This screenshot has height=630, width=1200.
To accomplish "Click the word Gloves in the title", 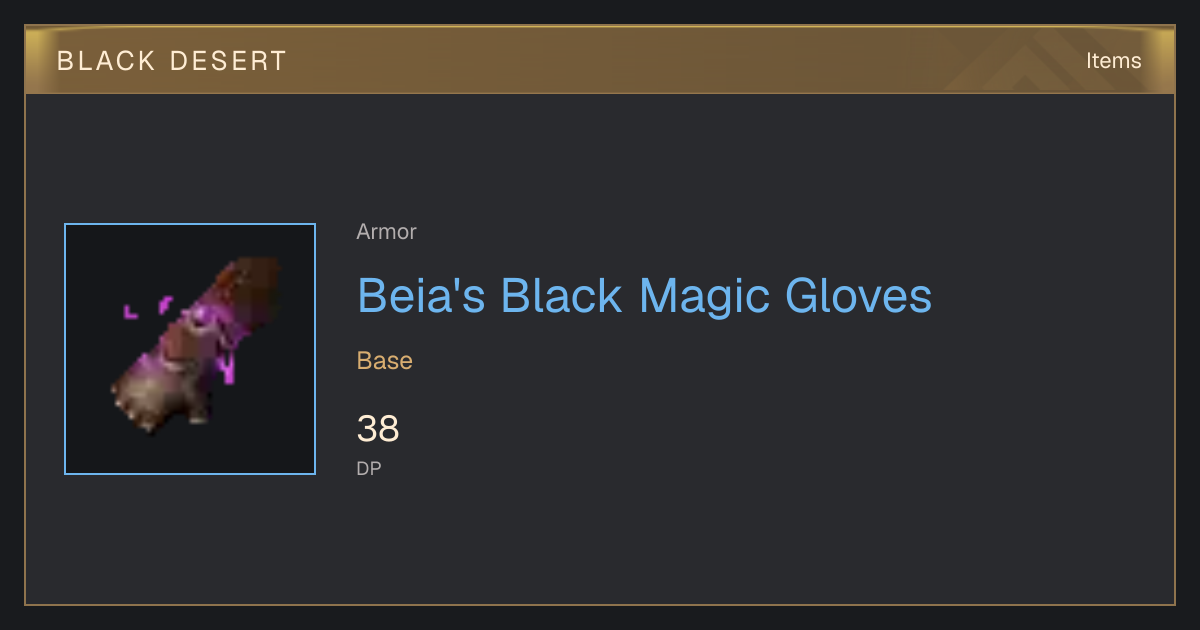I will tap(858, 296).
